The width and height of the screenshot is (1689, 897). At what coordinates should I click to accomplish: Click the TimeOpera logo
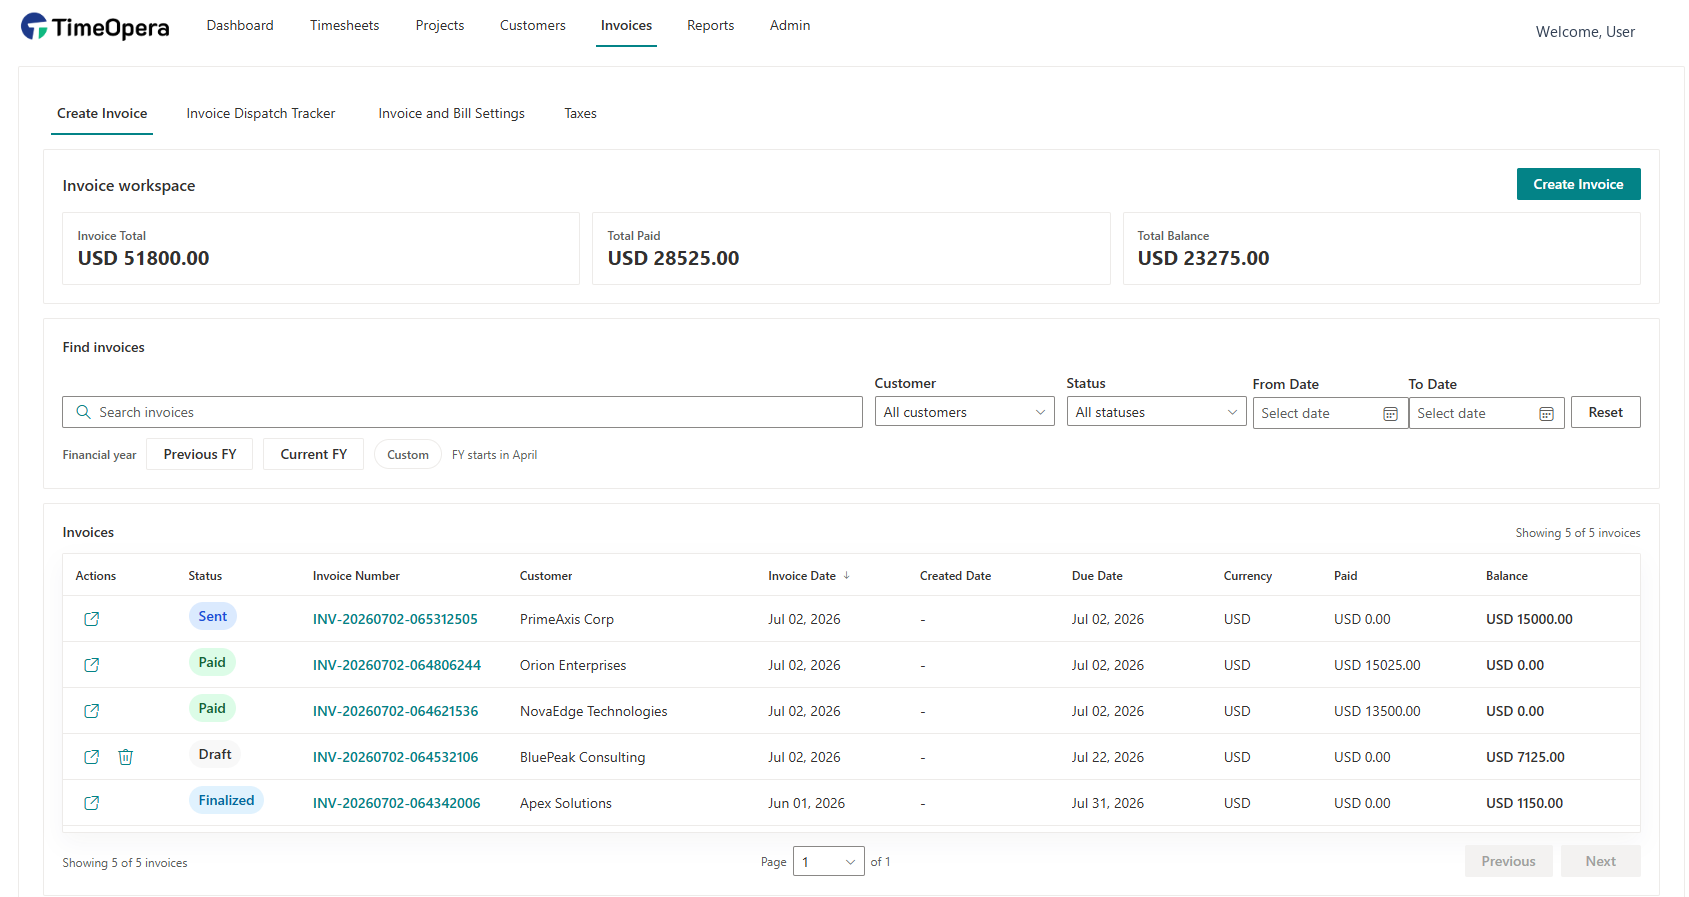click(95, 27)
